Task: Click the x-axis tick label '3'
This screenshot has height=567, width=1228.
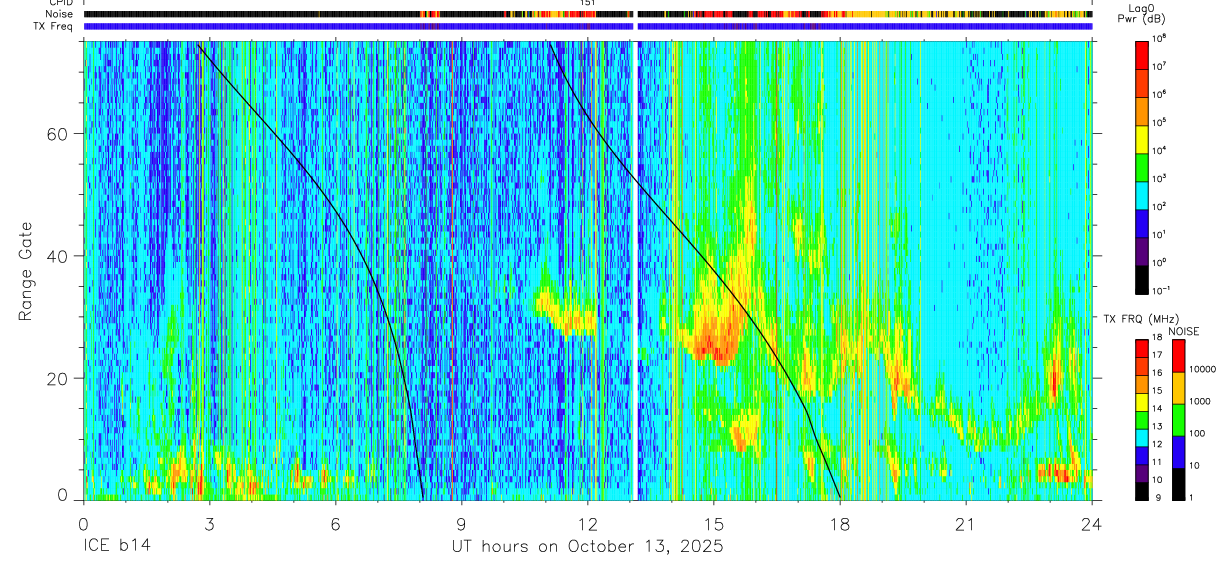Action: (x=209, y=525)
